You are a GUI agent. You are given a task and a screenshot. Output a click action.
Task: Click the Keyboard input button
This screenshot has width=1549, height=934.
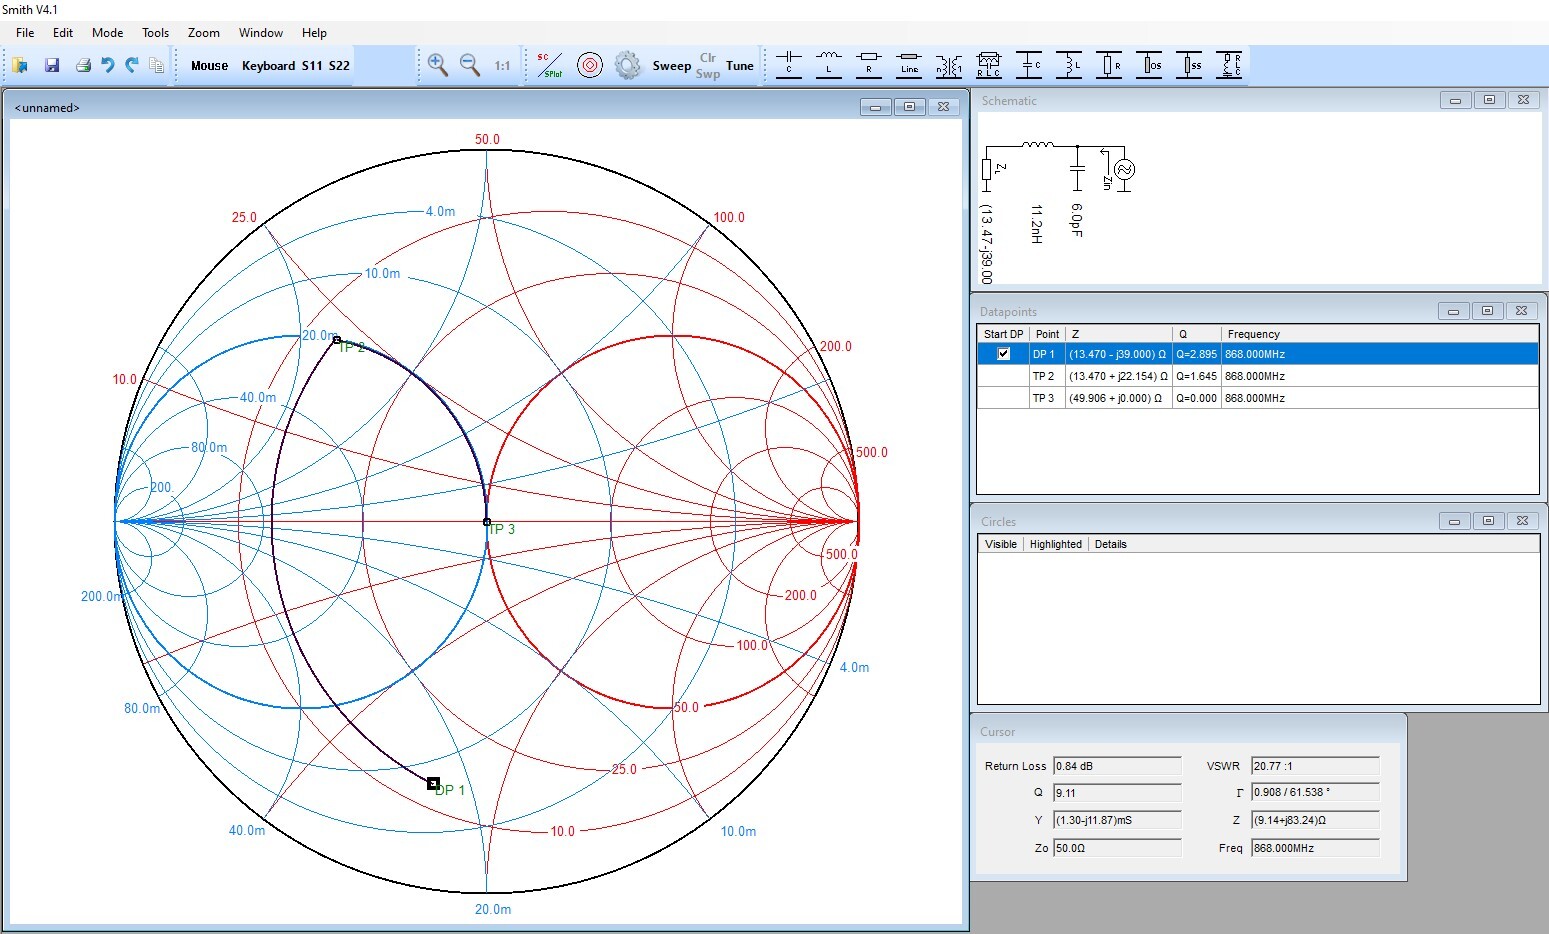click(x=268, y=66)
